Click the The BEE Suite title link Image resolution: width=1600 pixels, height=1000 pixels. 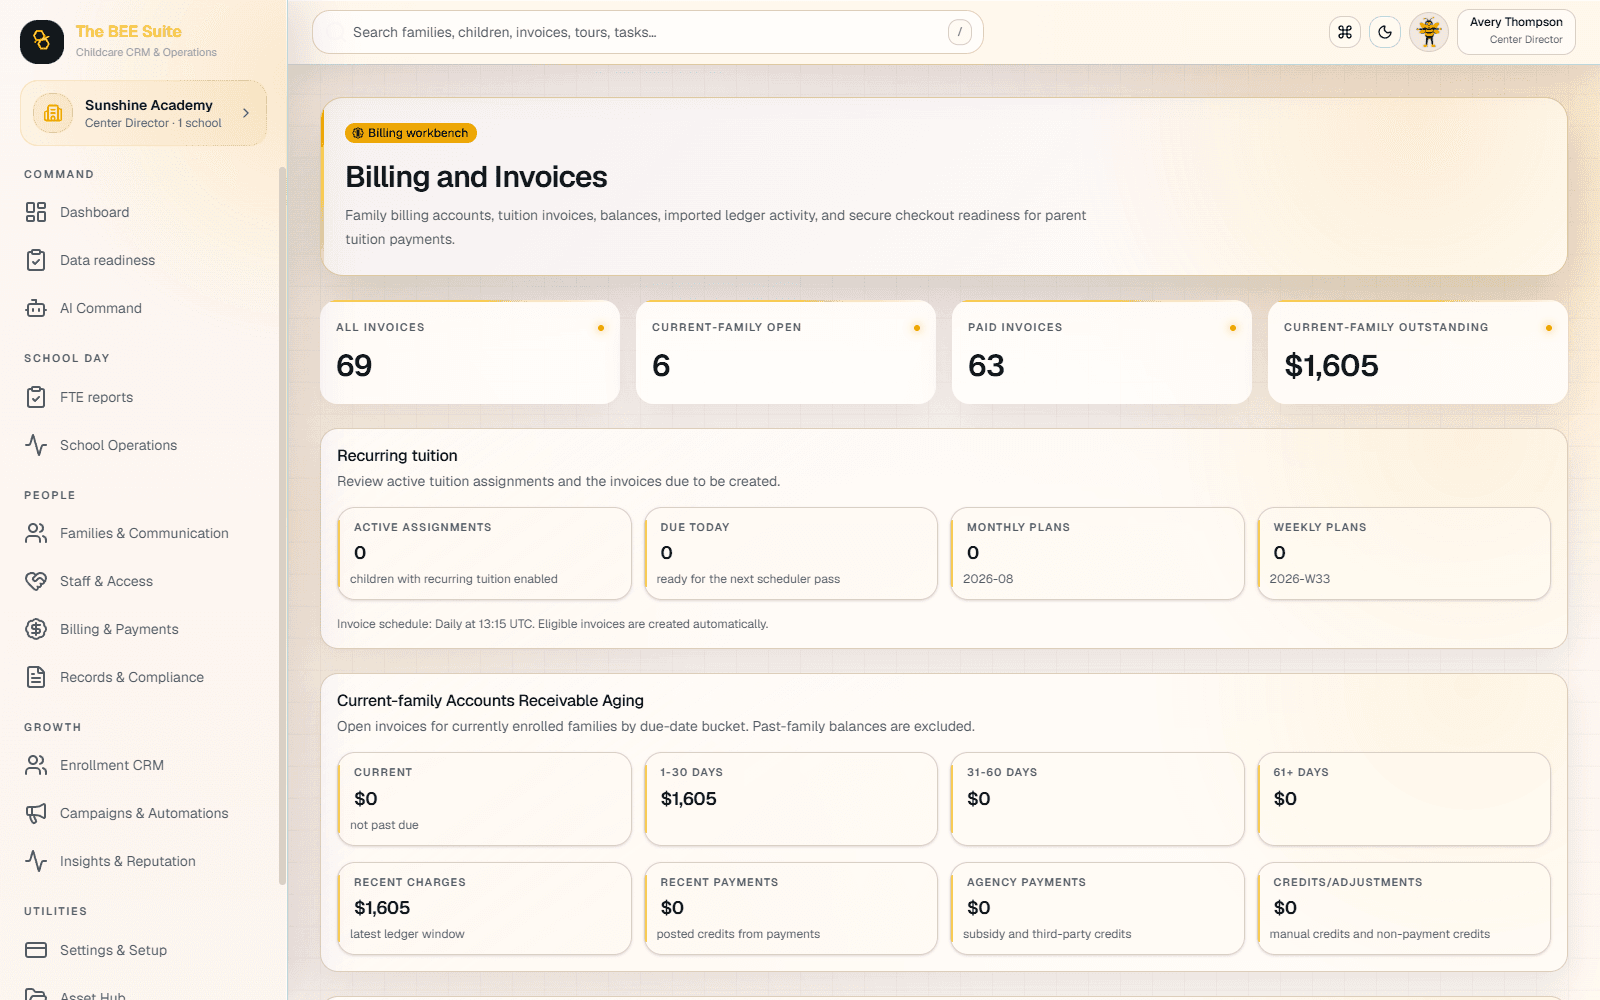click(x=128, y=32)
